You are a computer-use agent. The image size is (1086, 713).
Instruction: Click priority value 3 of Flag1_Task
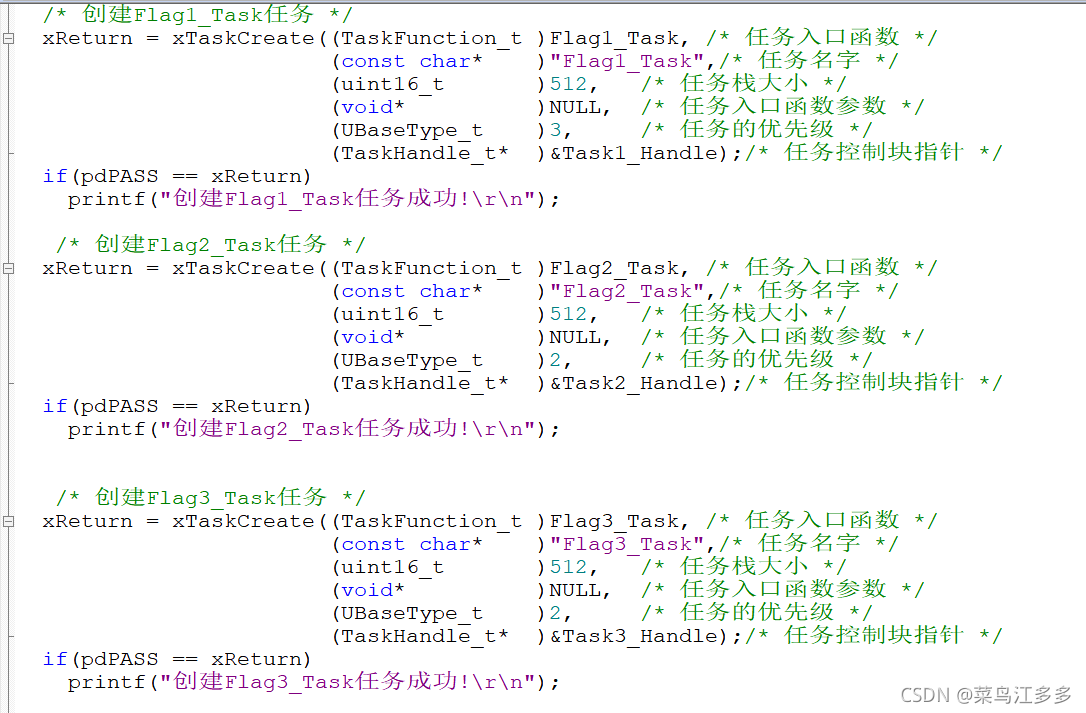click(555, 130)
